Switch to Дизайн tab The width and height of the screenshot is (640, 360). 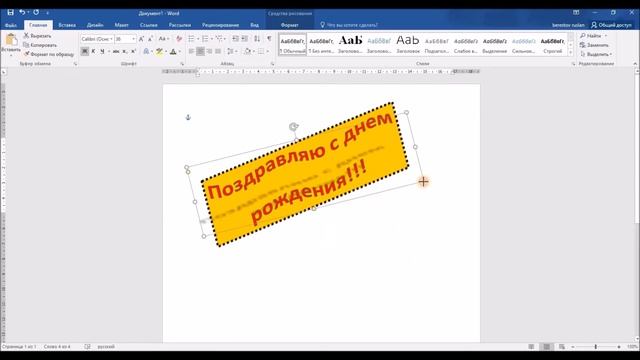95,25
